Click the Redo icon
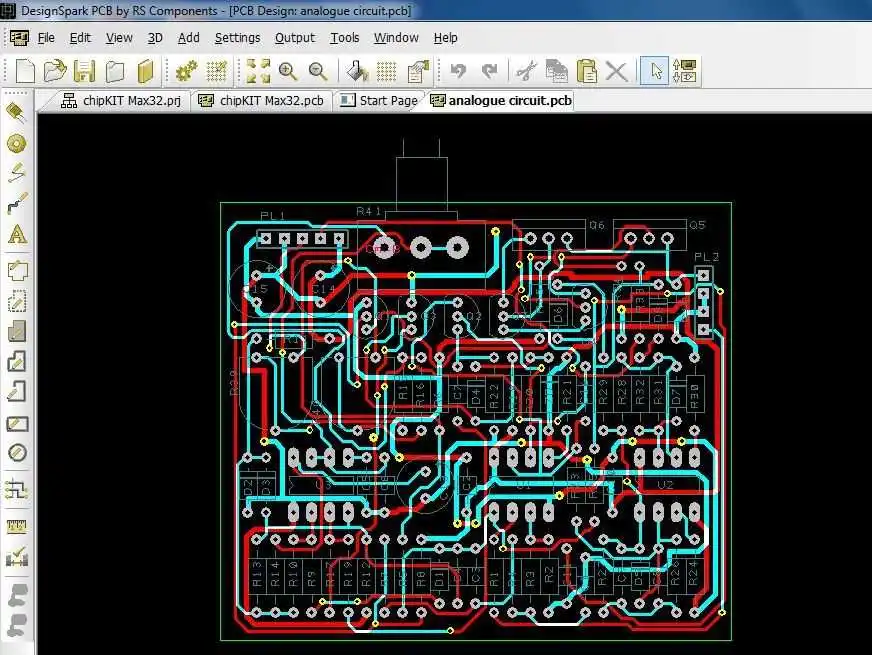The image size is (872, 655). click(487, 70)
